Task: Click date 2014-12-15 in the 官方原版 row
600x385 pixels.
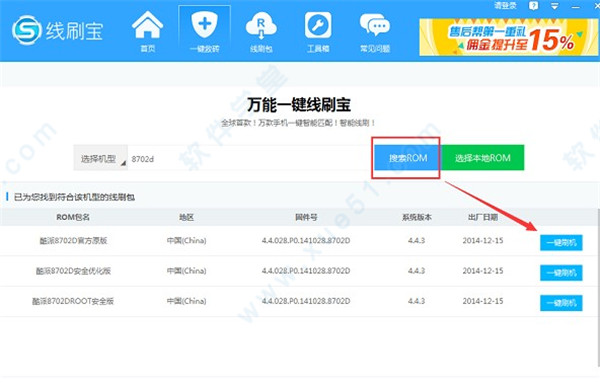Action: (483, 241)
